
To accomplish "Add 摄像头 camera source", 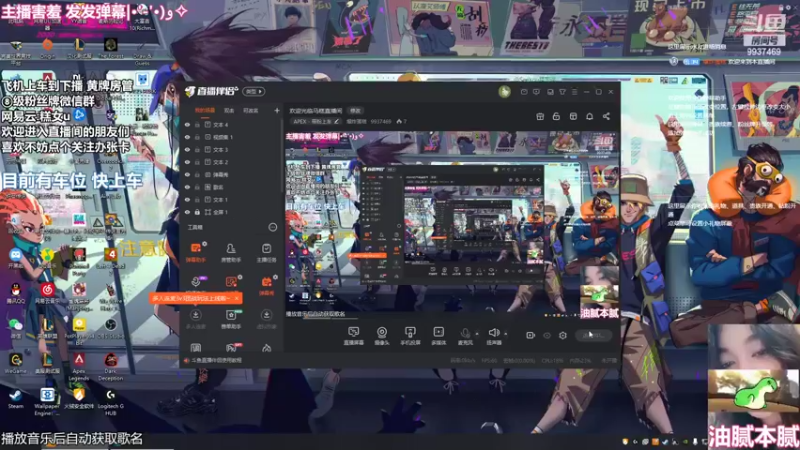I will tap(382, 336).
